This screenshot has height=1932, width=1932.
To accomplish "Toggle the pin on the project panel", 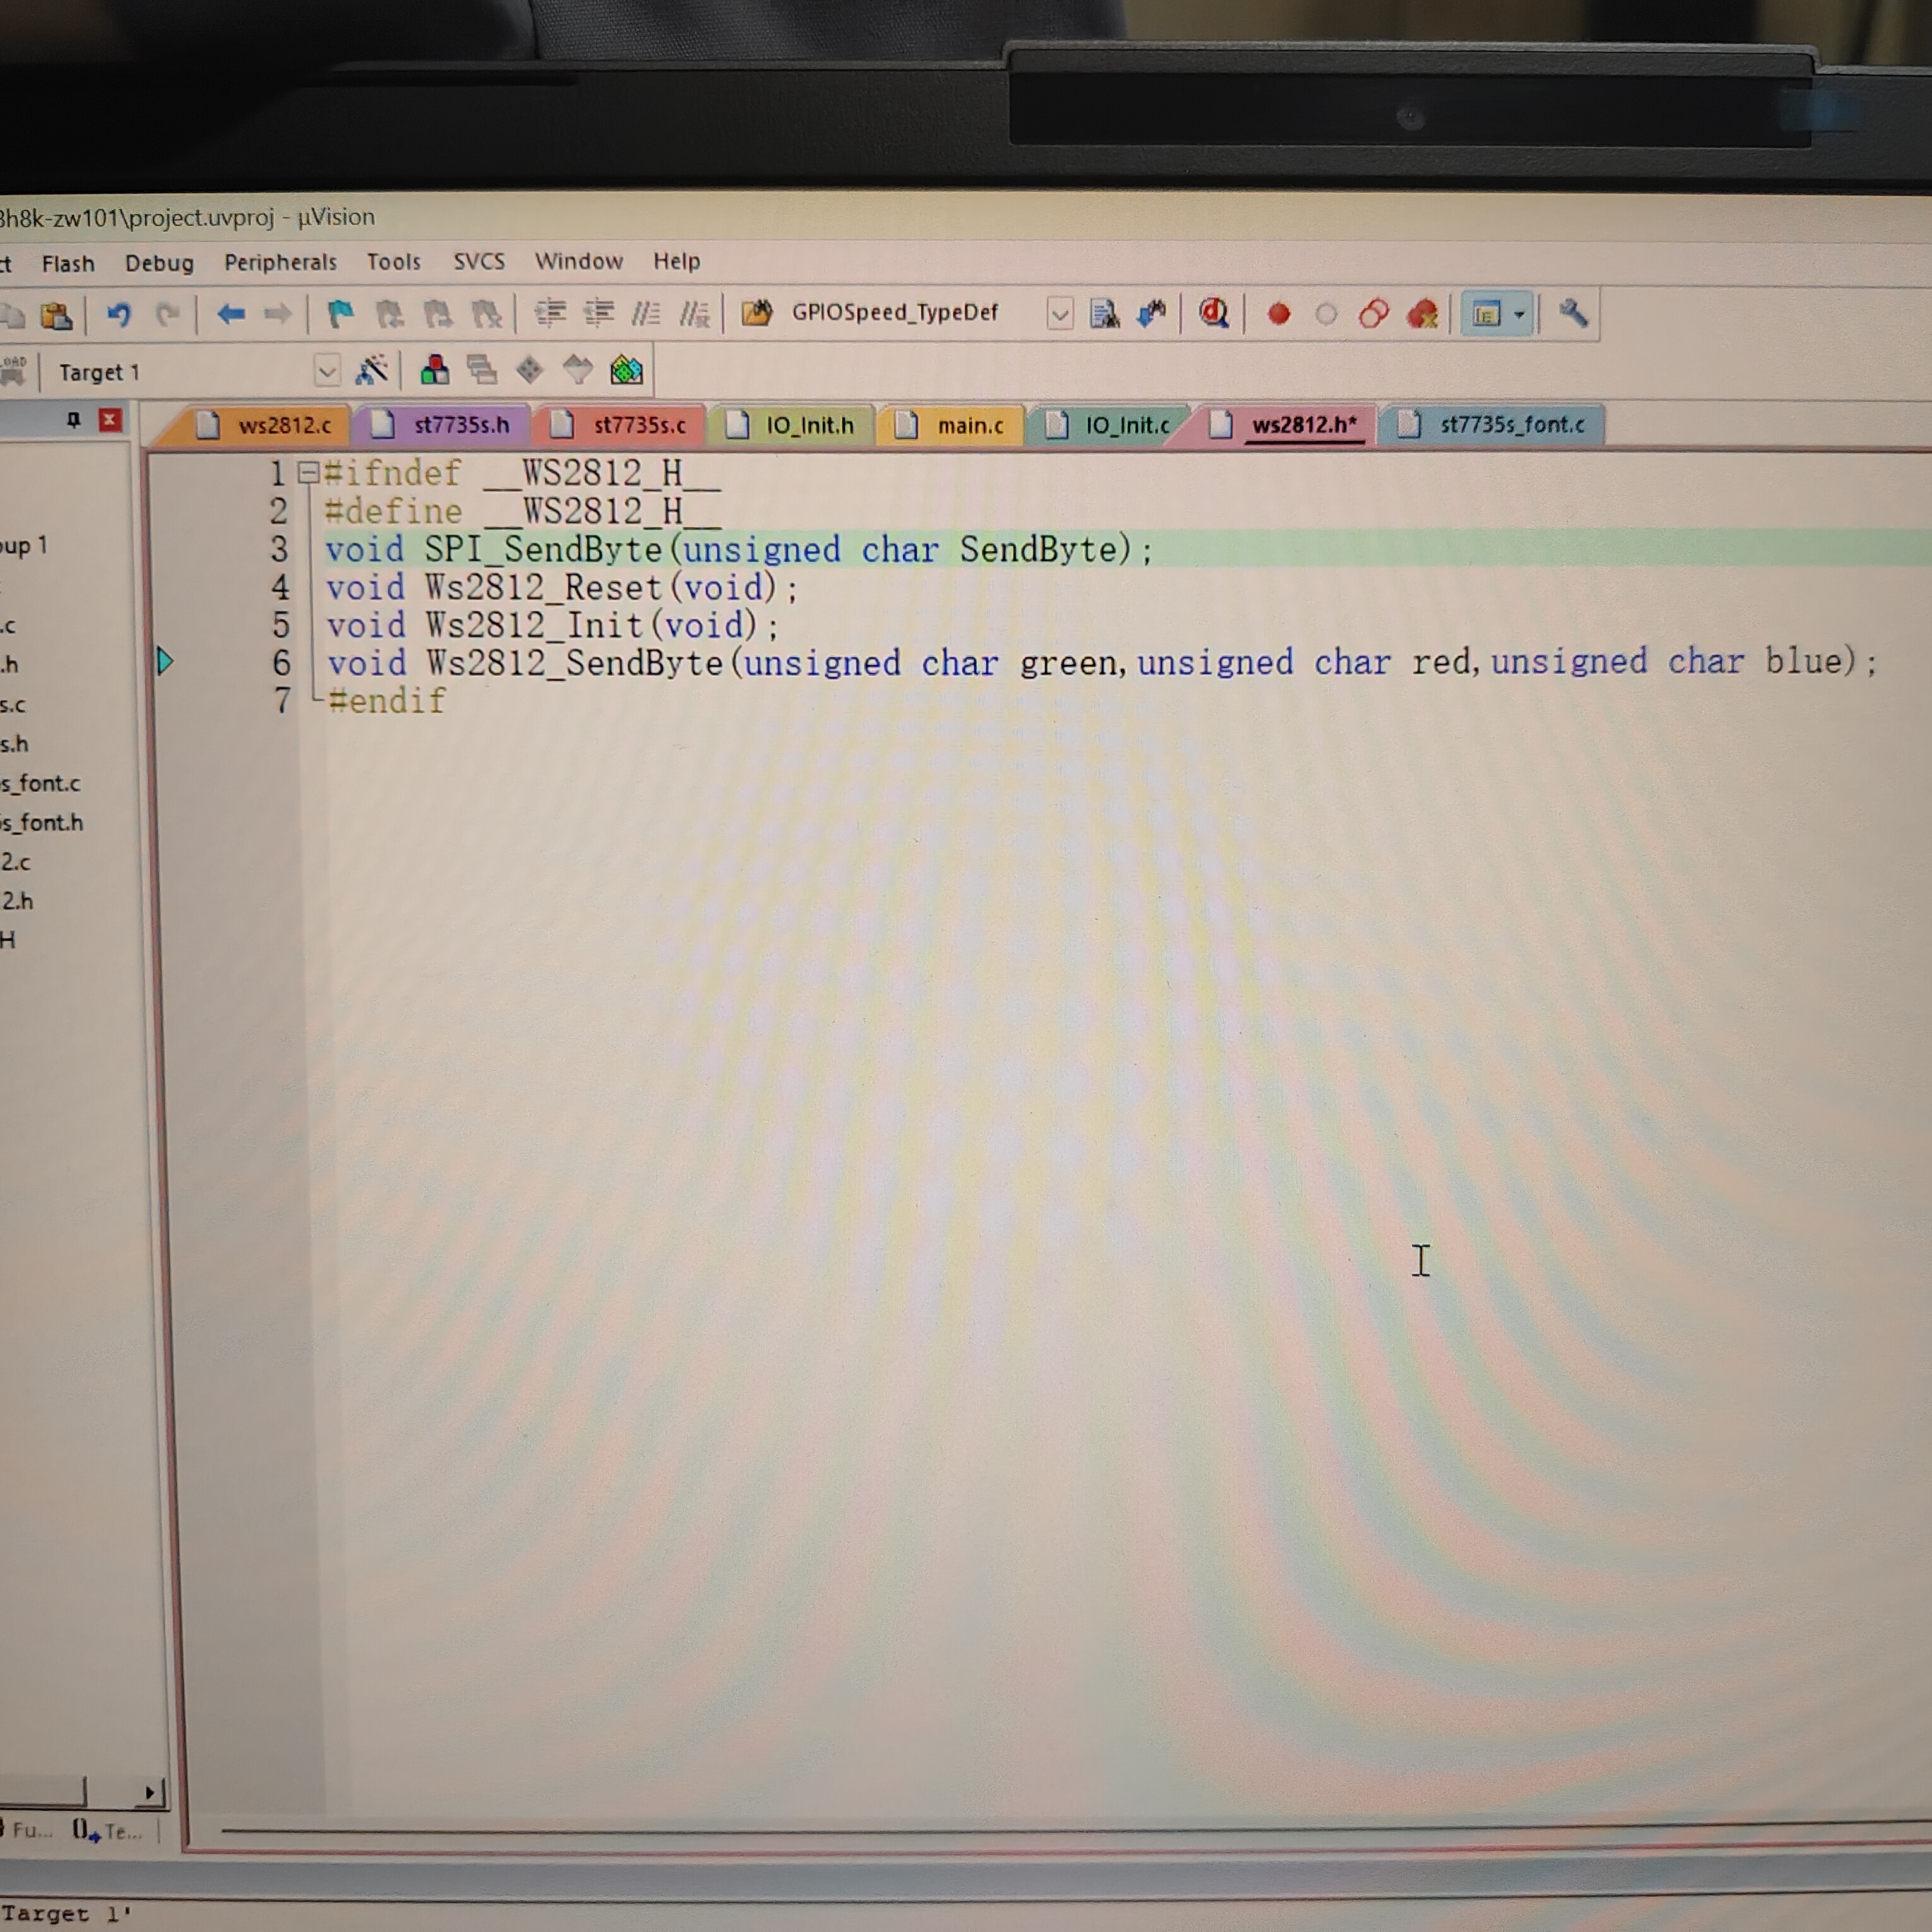I will (x=73, y=420).
